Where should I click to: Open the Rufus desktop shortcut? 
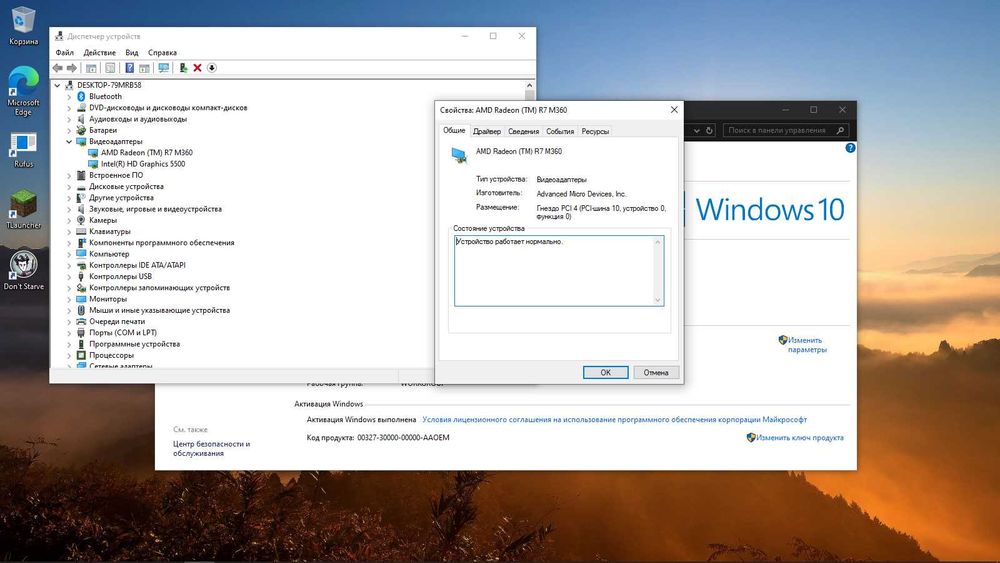click(24, 150)
